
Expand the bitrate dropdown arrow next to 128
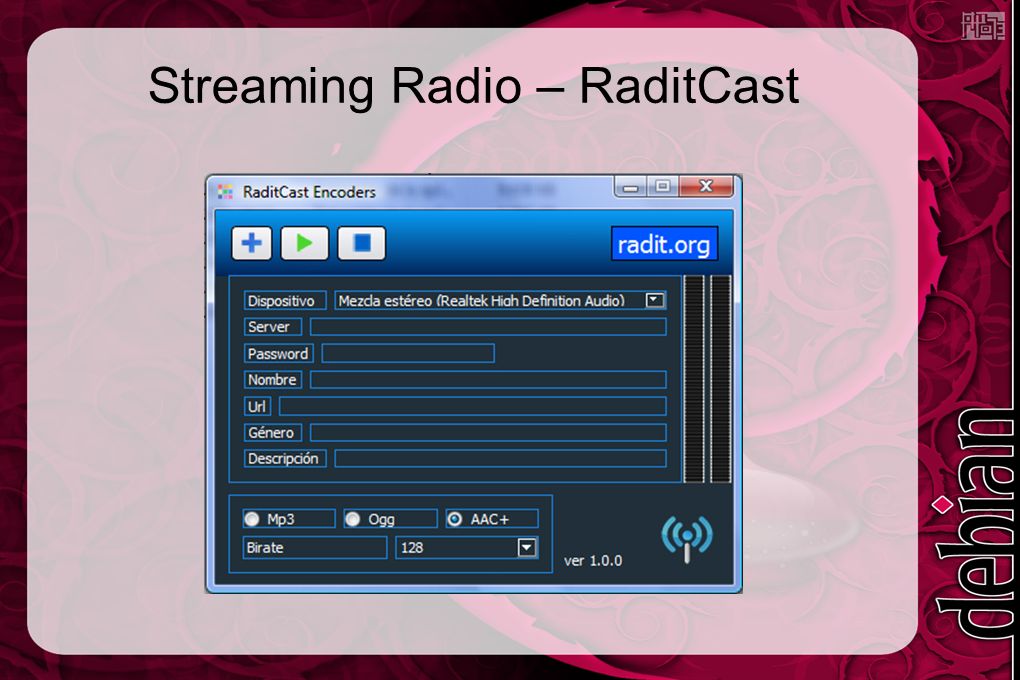tap(527, 547)
